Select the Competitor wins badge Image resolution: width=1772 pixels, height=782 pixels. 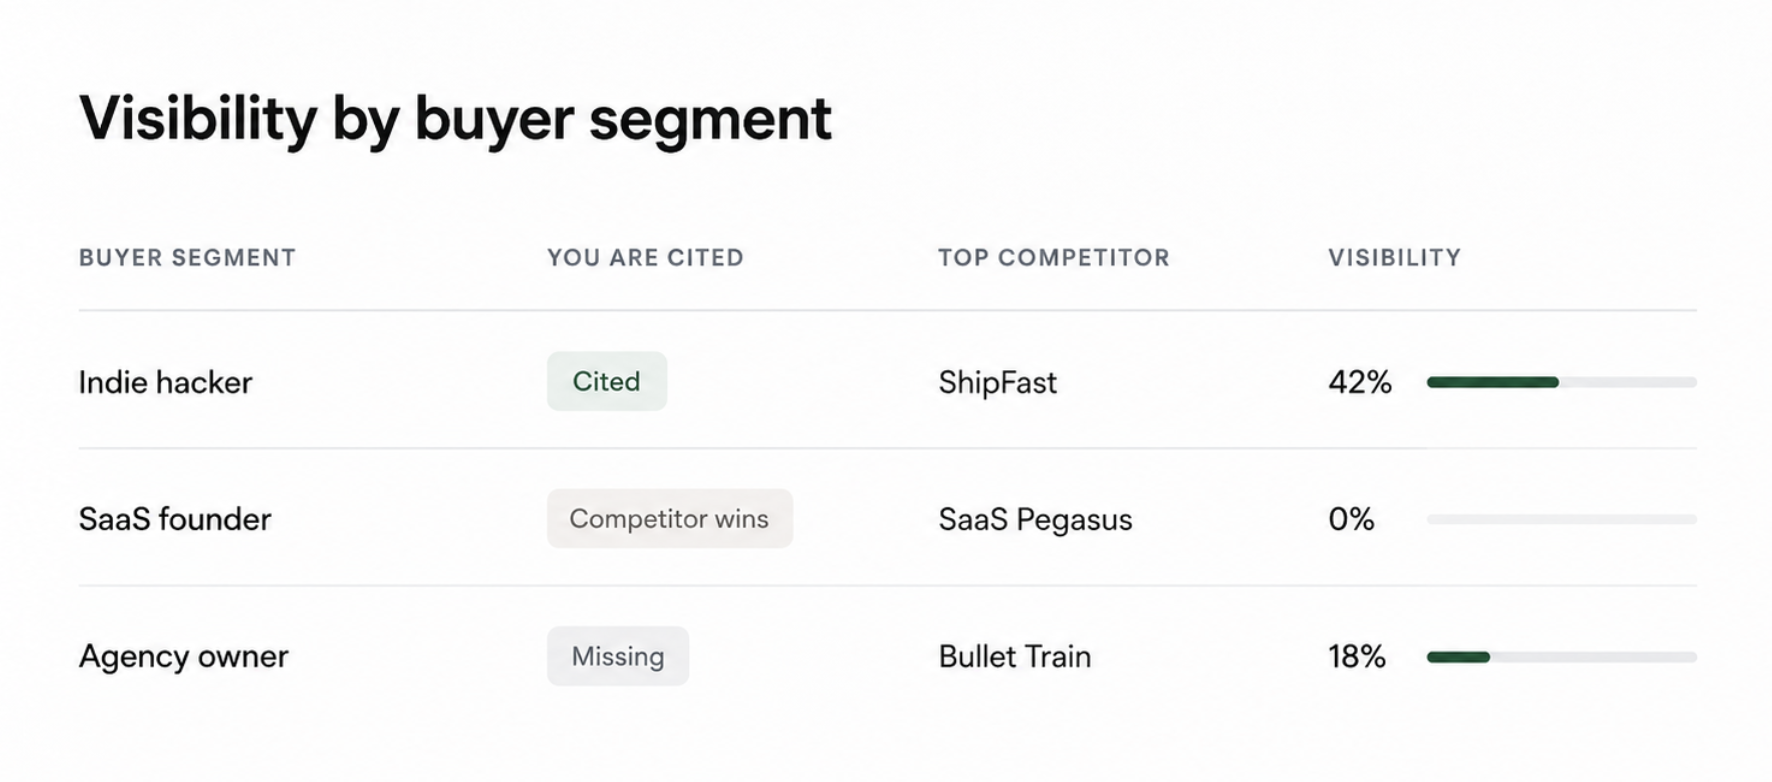tap(670, 518)
